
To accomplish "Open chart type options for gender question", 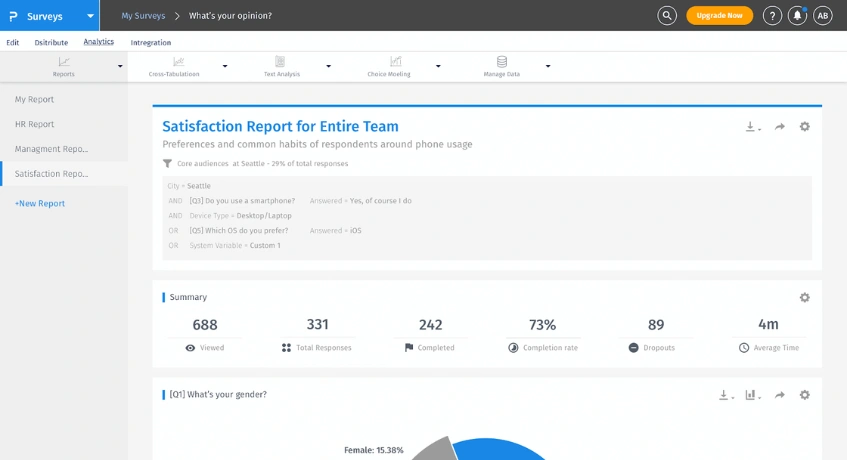I will 752,395.
